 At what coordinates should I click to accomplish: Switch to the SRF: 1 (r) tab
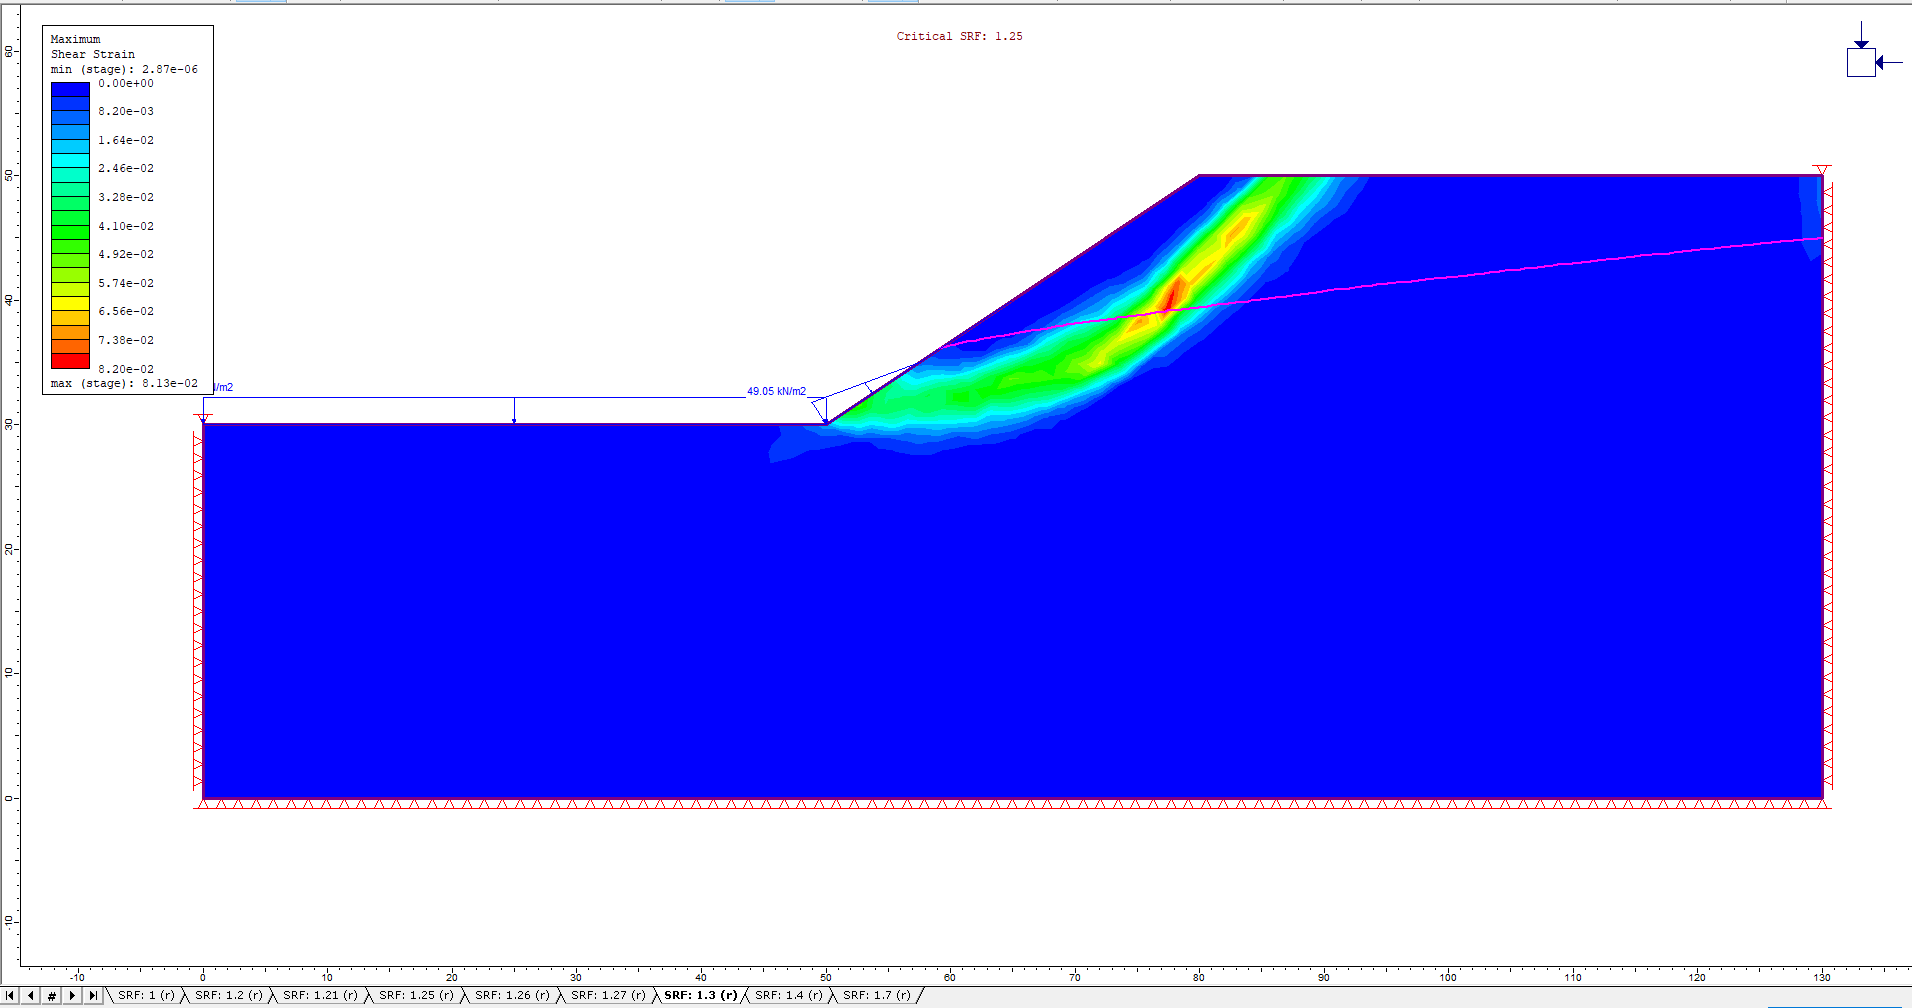pyautogui.click(x=145, y=995)
